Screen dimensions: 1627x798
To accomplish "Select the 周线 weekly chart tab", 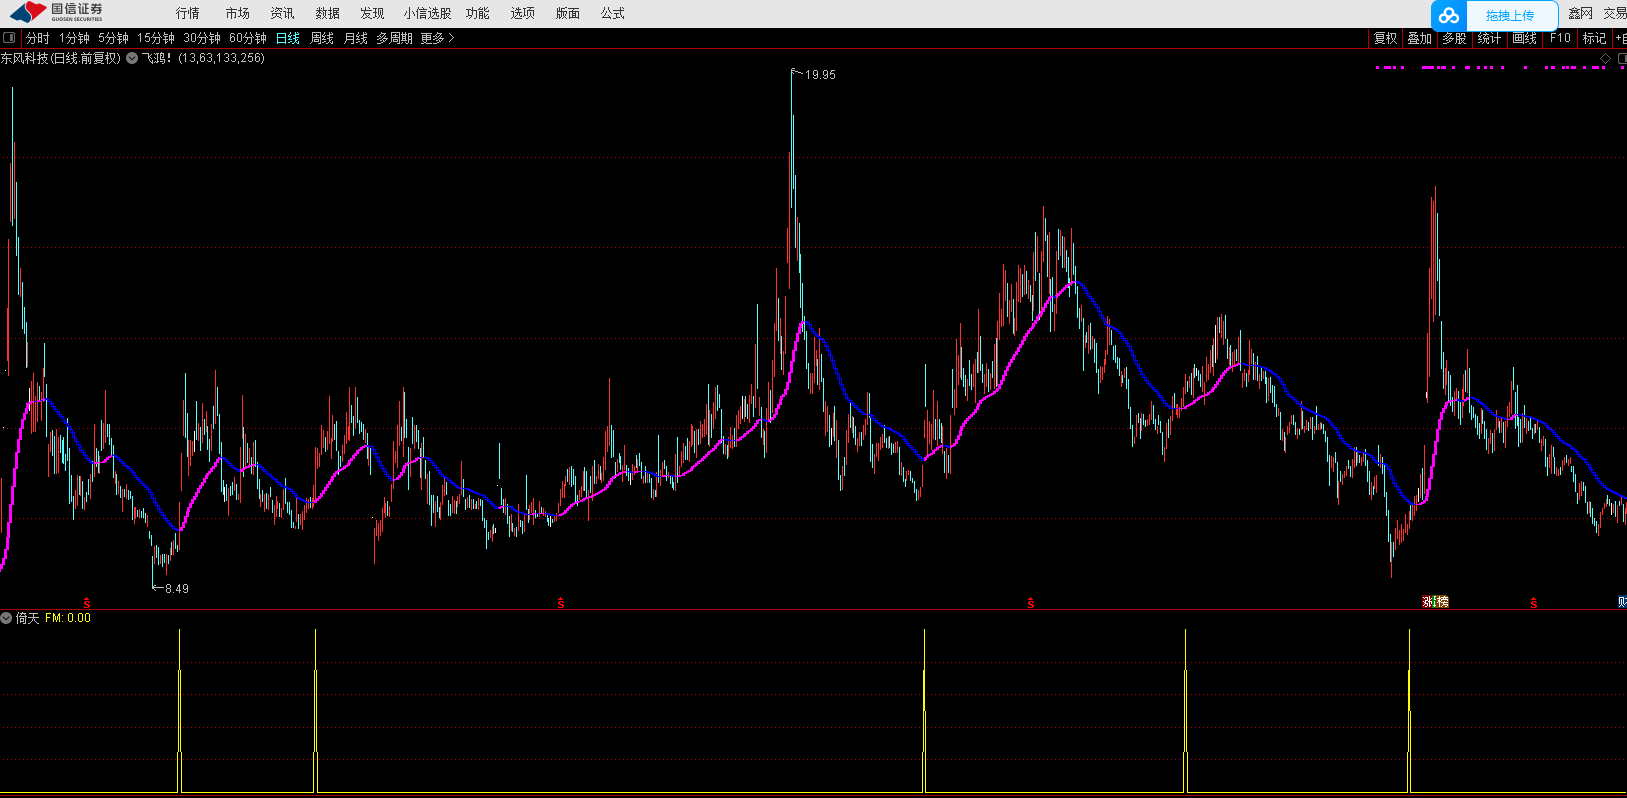I will point(322,38).
